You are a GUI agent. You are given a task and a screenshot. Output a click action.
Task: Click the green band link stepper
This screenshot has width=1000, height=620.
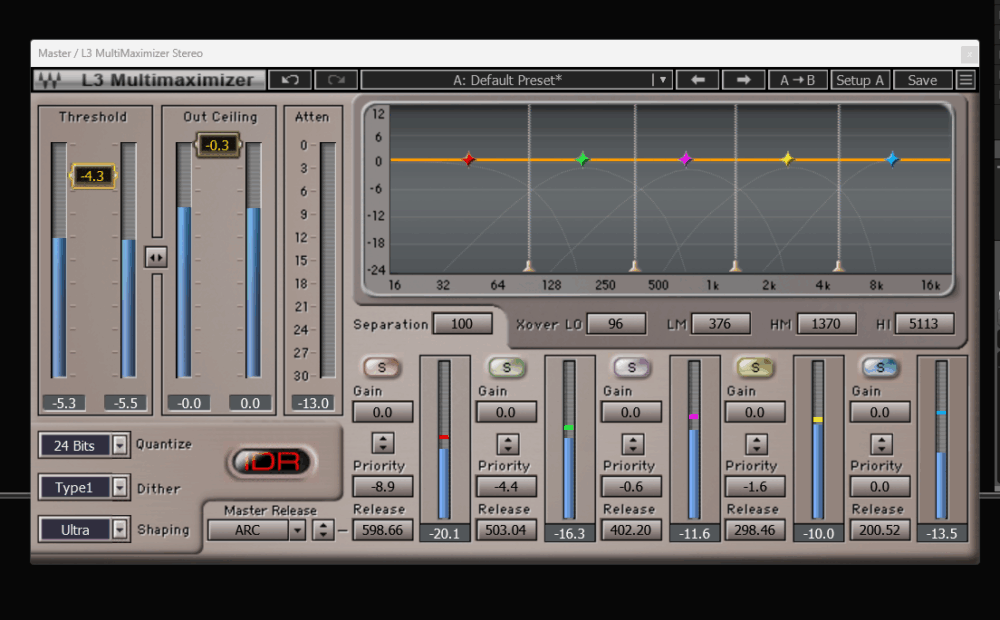(x=508, y=443)
